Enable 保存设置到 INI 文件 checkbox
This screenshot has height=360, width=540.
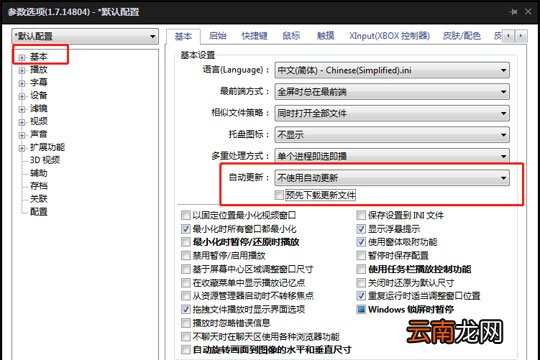click(361, 216)
